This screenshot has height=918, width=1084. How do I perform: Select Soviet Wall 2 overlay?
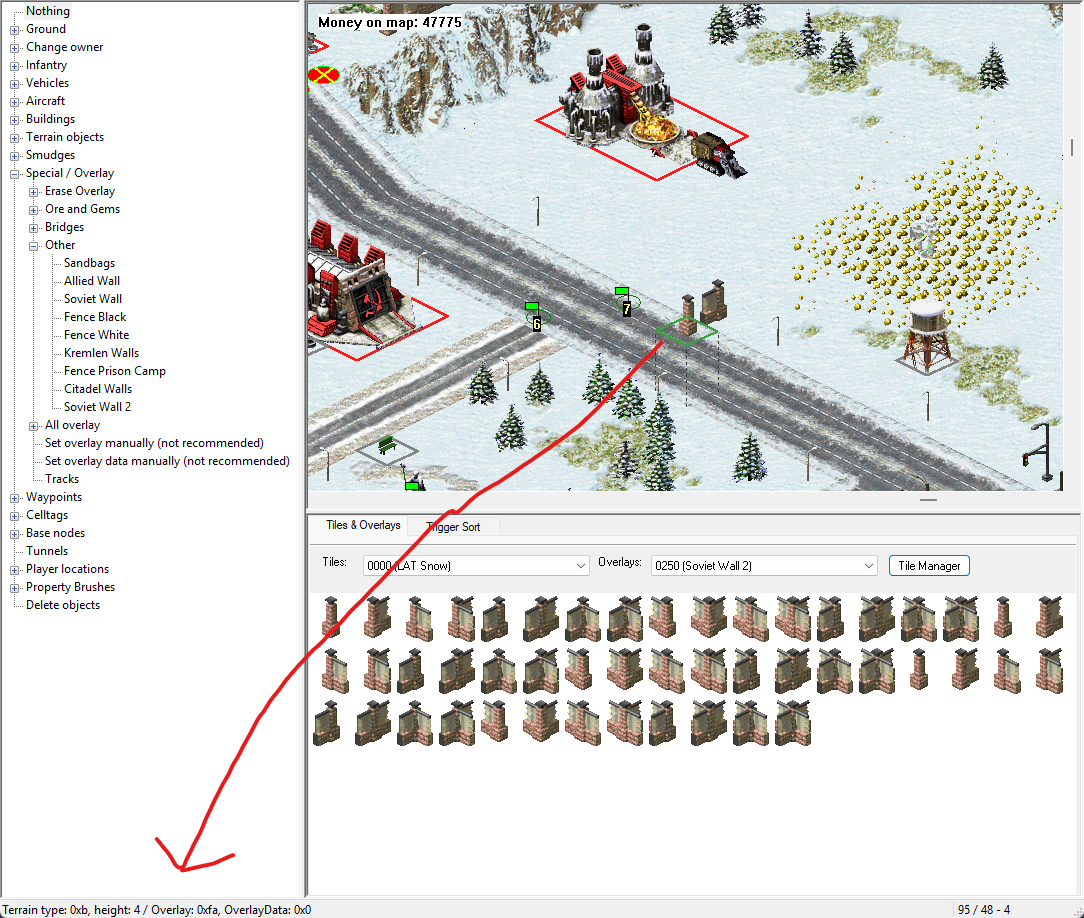[97, 406]
